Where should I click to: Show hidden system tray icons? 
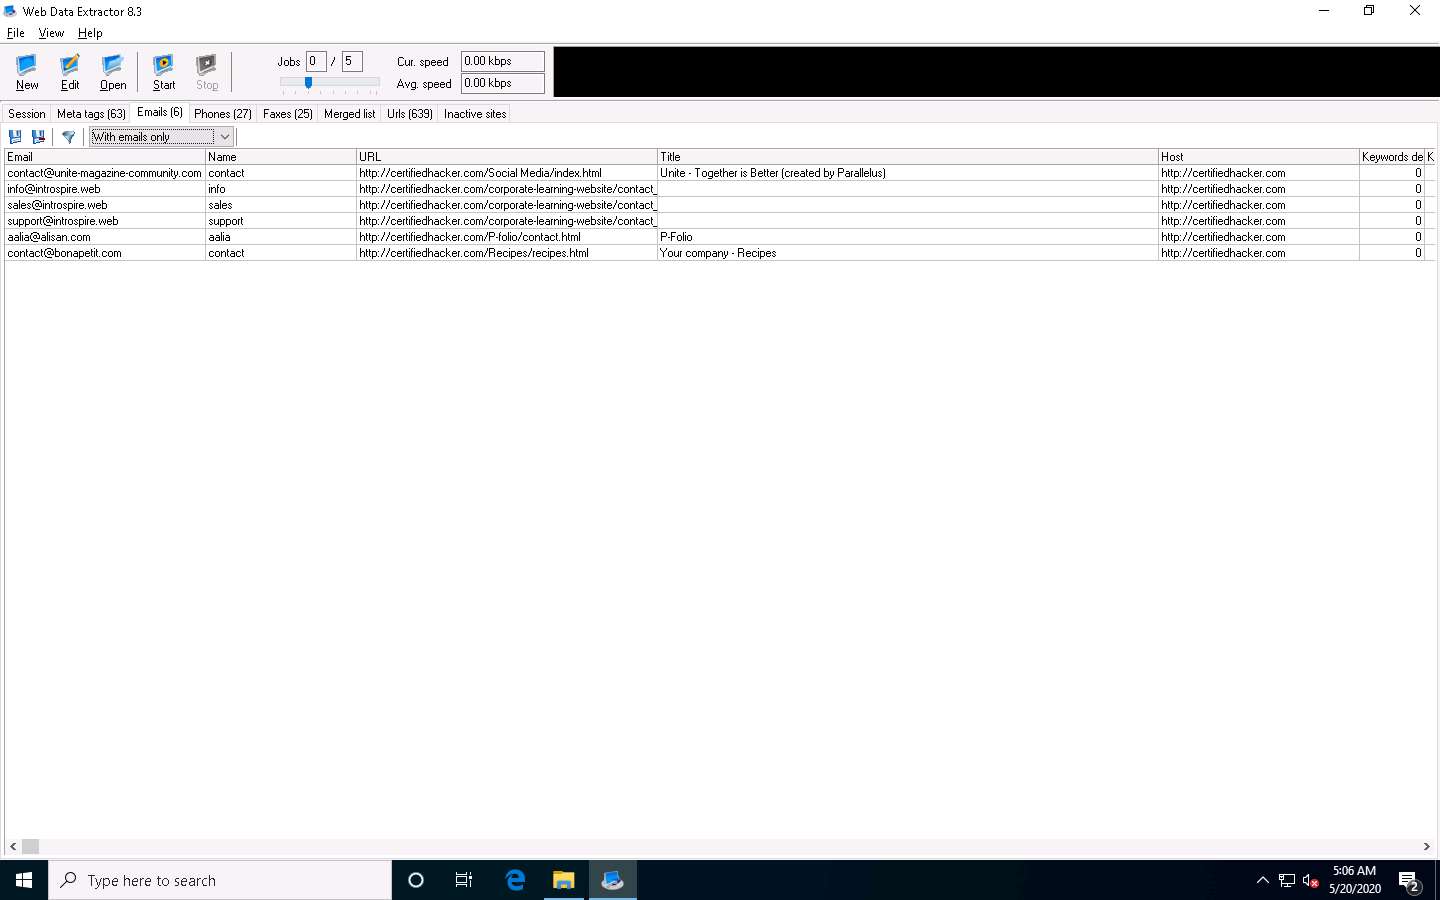[1262, 880]
